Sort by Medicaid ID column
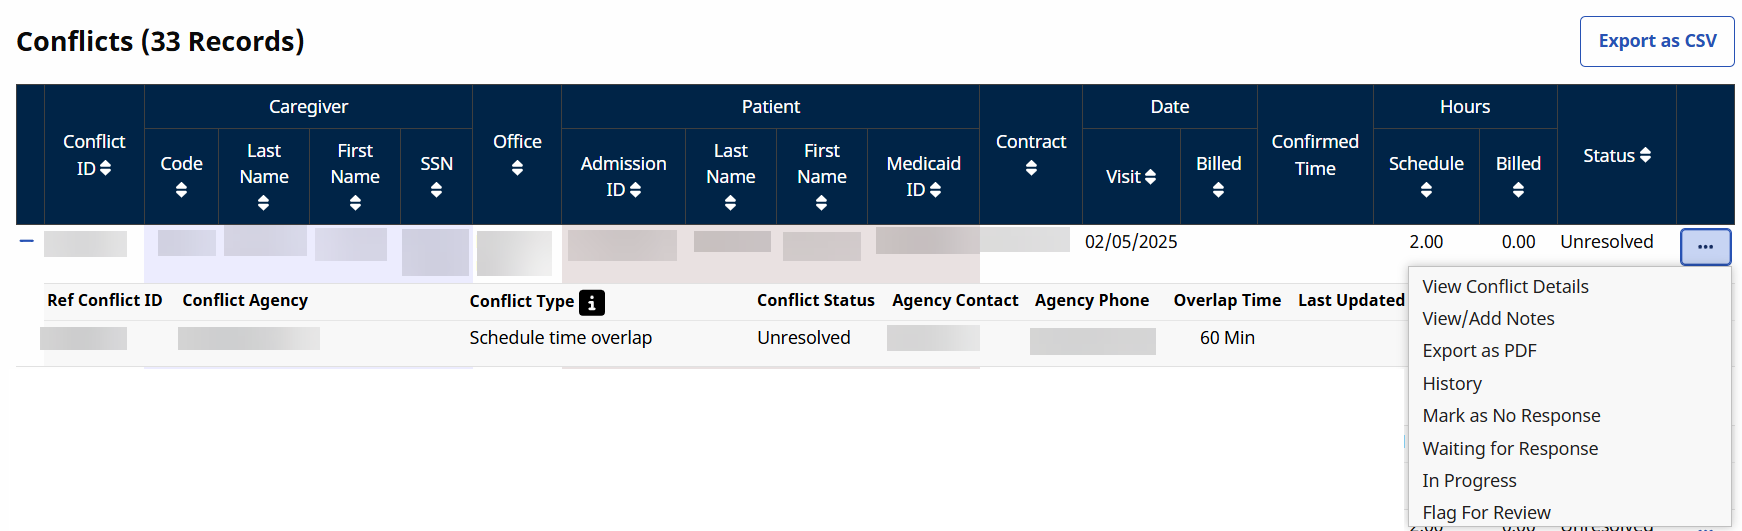The height and width of the screenshot is (531, 1742). click(935, 190)
